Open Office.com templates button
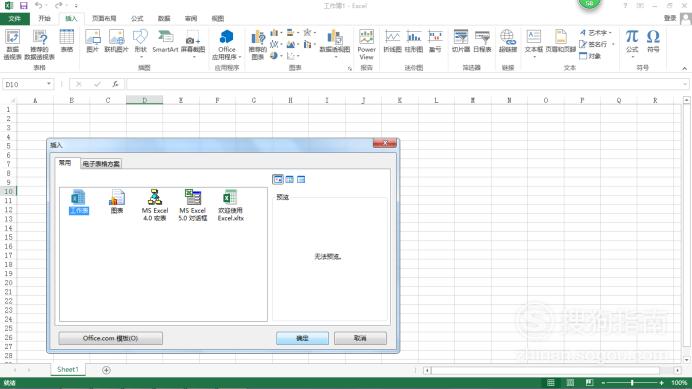The width and height of the screenshot is (692, 389). (x=110, y=338)
